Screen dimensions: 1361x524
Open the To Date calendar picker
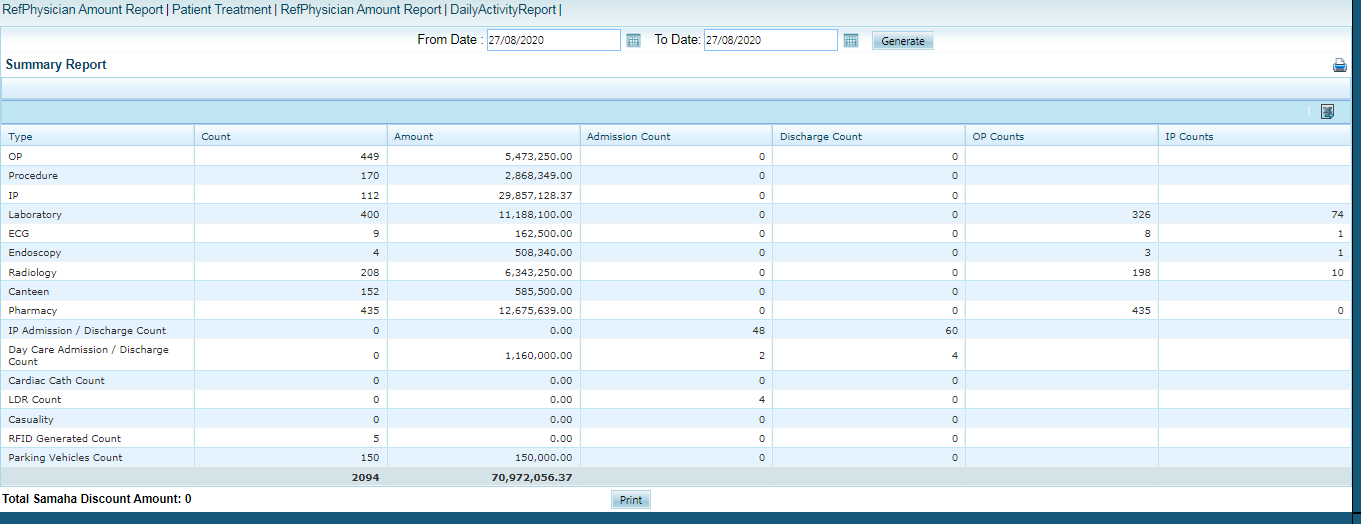tap(850, 41)
